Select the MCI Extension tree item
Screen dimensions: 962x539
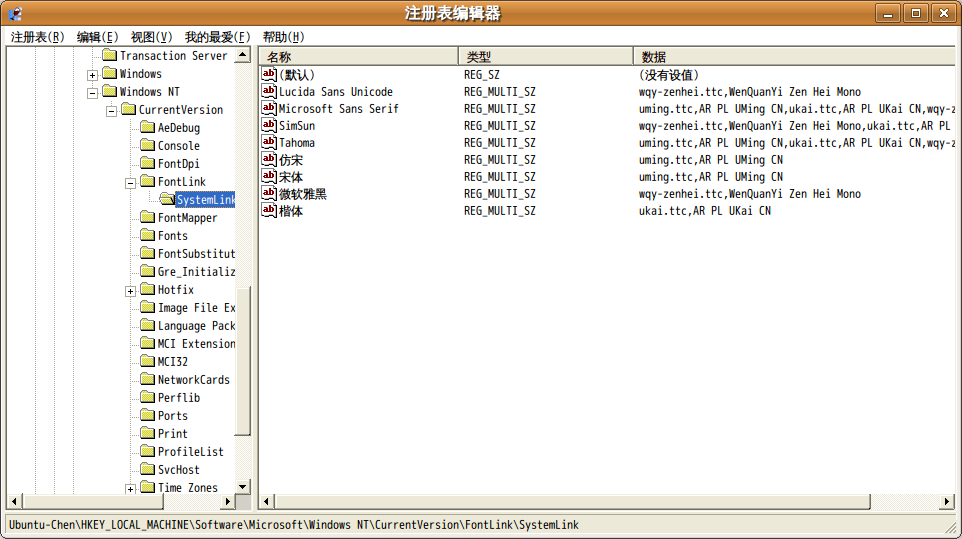(196, 343)
